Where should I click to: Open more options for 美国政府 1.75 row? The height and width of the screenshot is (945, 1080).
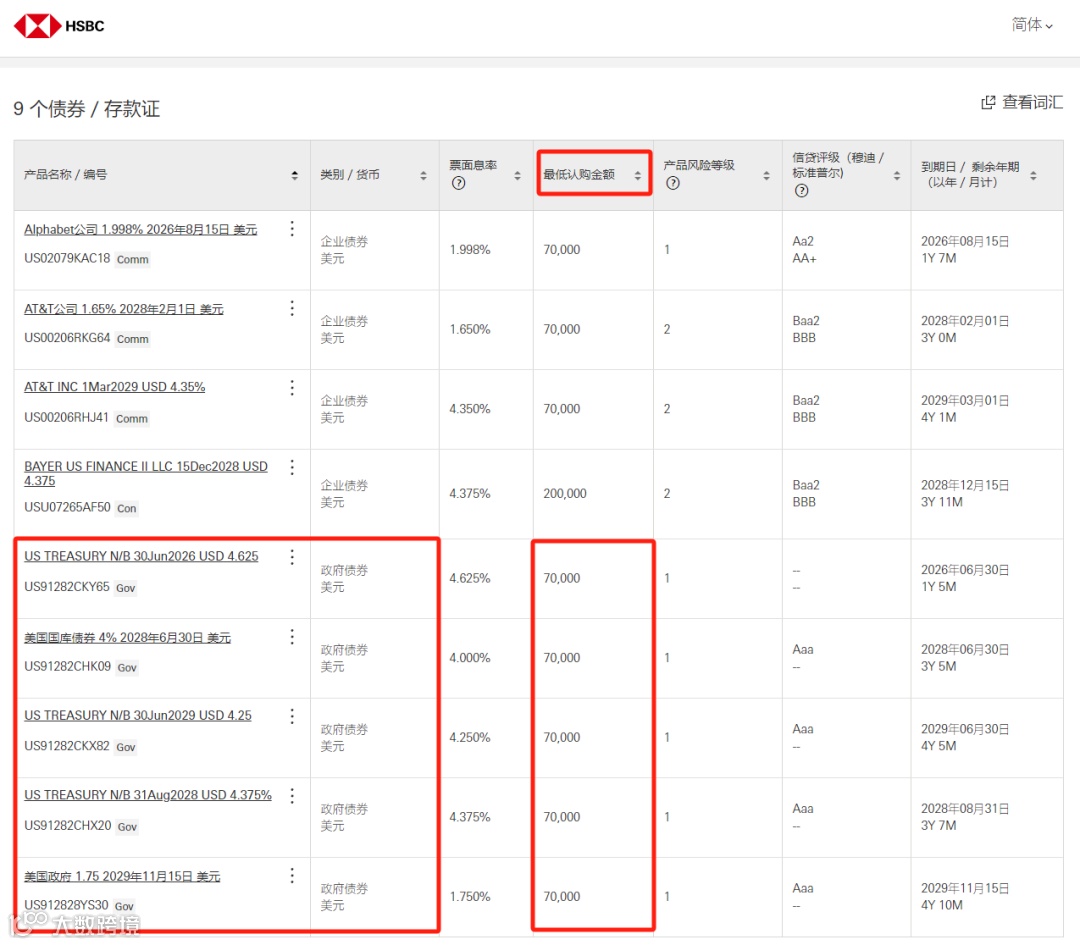pos(292,875)
